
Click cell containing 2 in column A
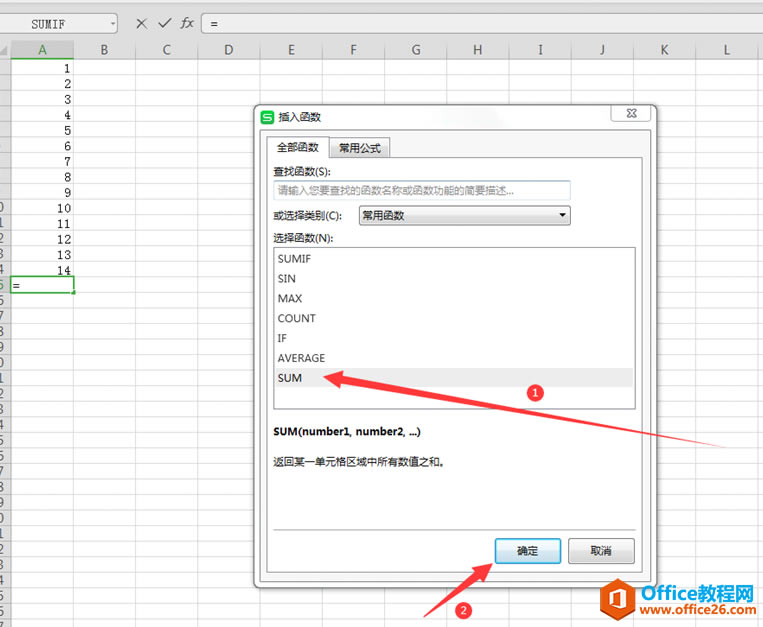pos(42,83)
